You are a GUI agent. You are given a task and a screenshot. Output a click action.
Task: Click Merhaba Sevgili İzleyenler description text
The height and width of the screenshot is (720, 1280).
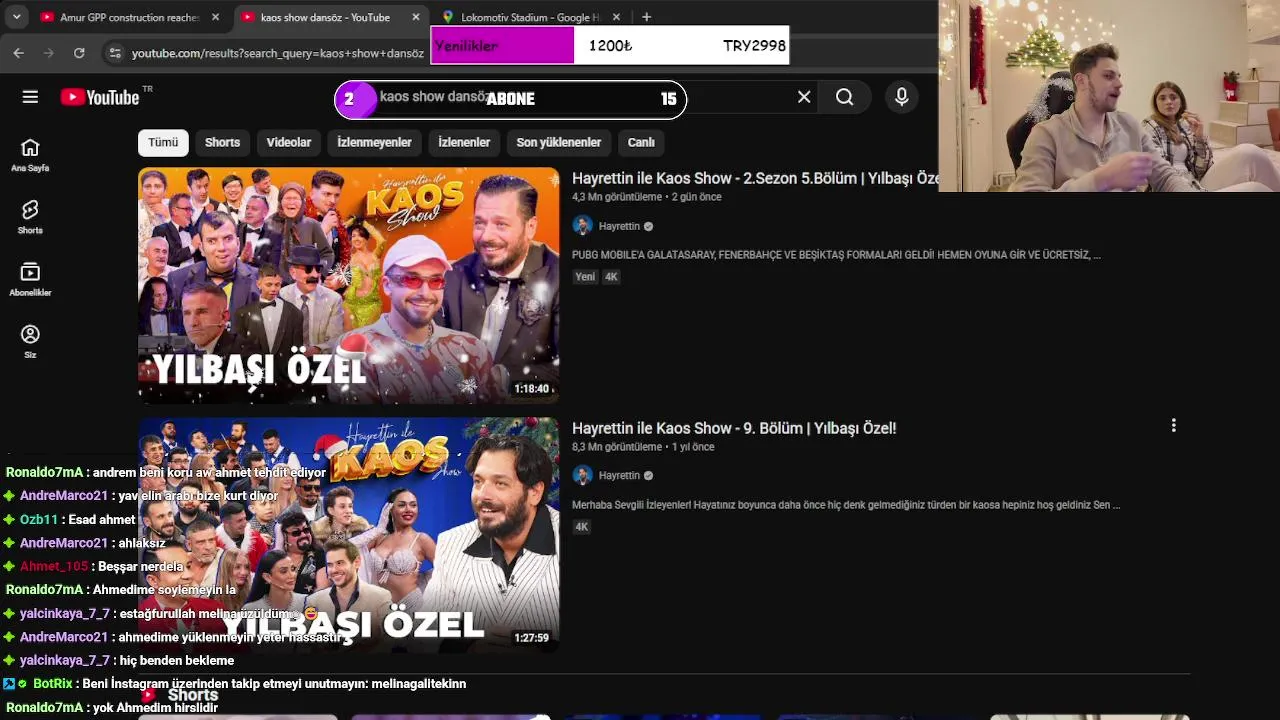[846, 505]
